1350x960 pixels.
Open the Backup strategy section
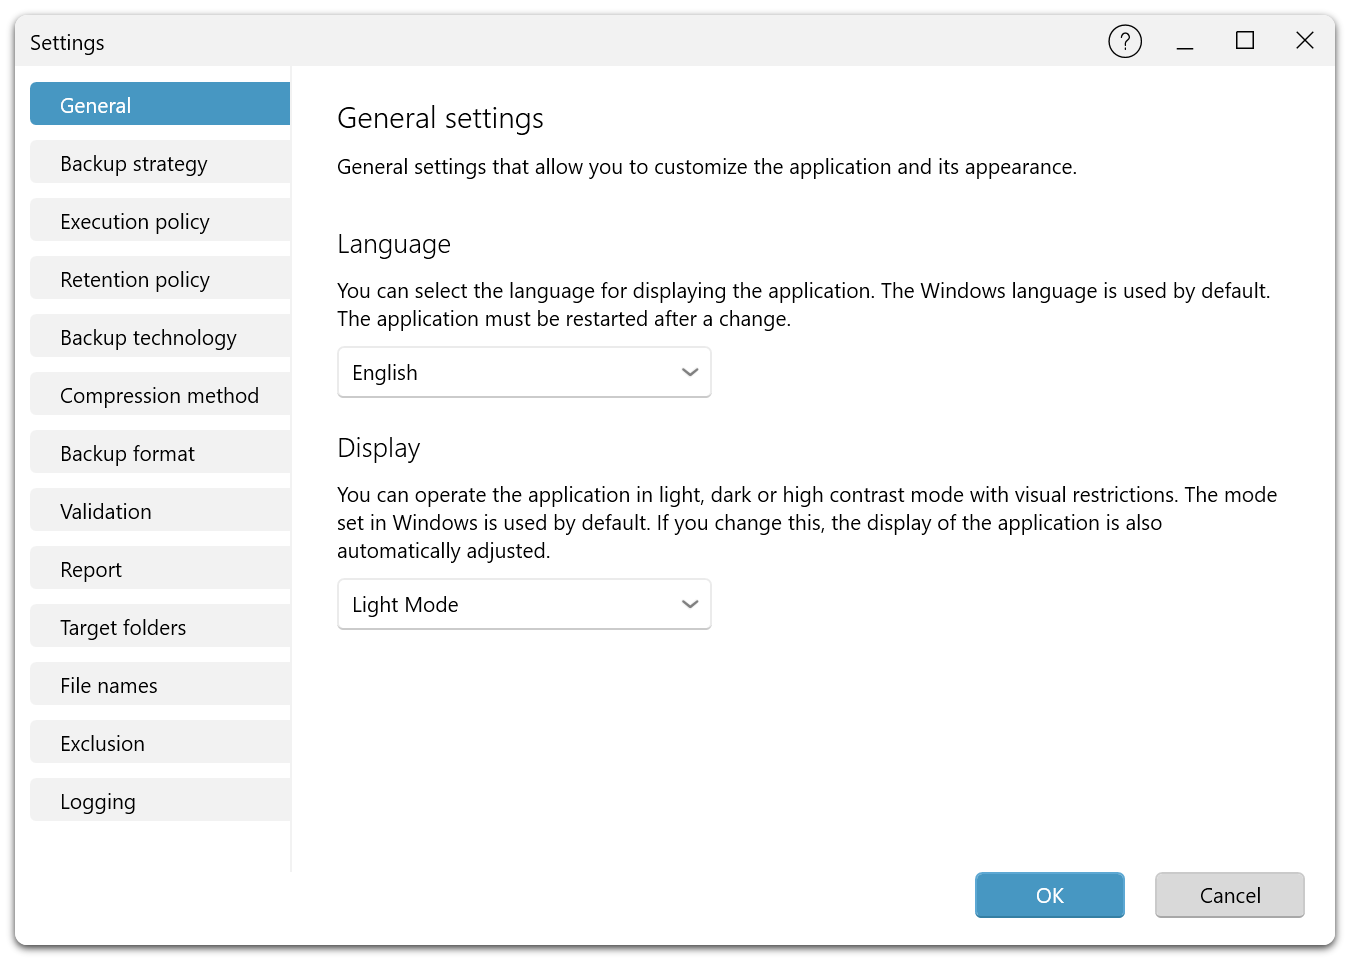(x=160, y=163)
